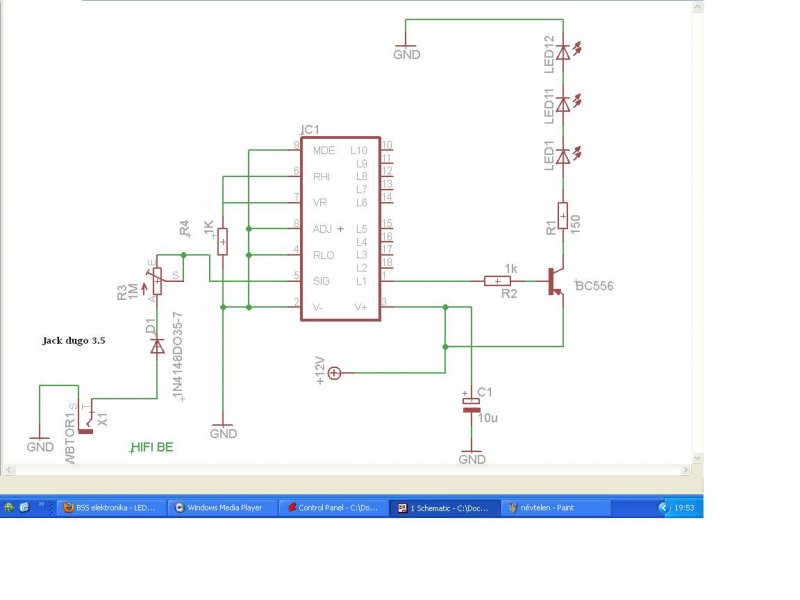Click the 'RHI' pin label
The width and height of the screenshot is (800, 600).
(x=321, y=177)
